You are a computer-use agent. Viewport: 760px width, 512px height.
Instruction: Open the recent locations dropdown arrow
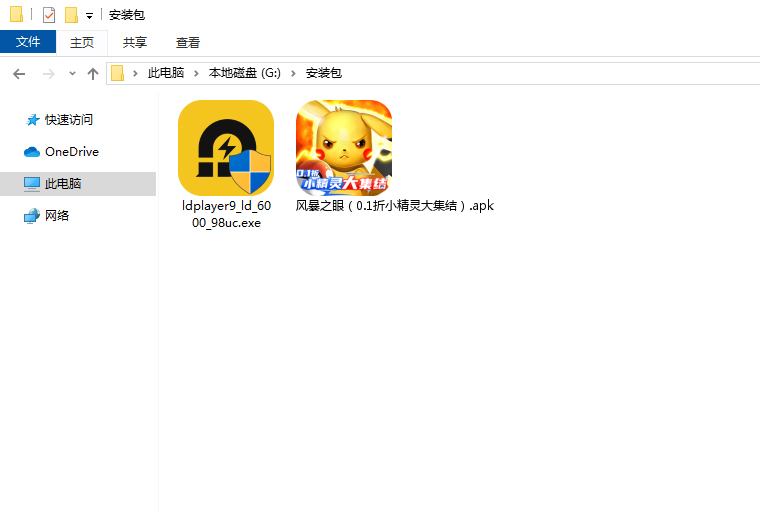point(72,74)
